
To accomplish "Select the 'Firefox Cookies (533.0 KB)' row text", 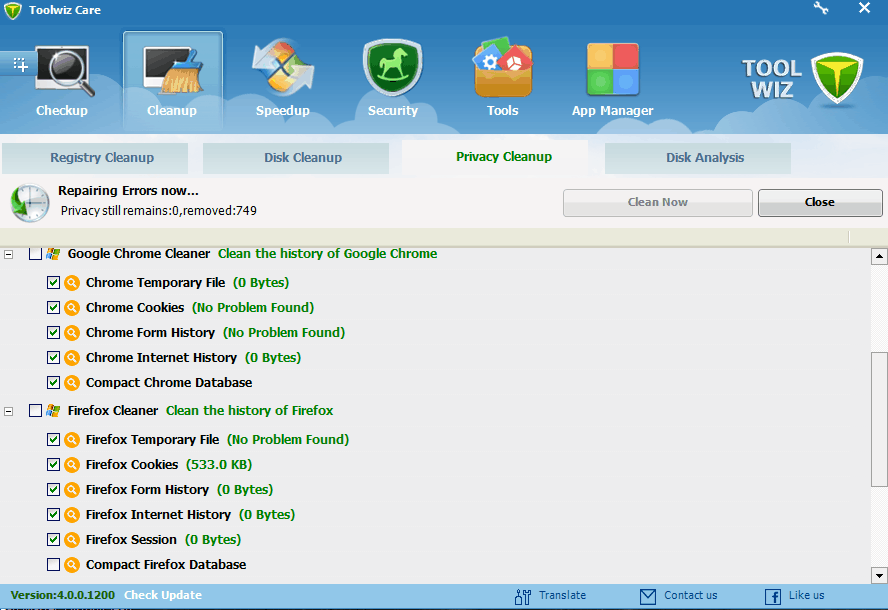I will point(169,464).
